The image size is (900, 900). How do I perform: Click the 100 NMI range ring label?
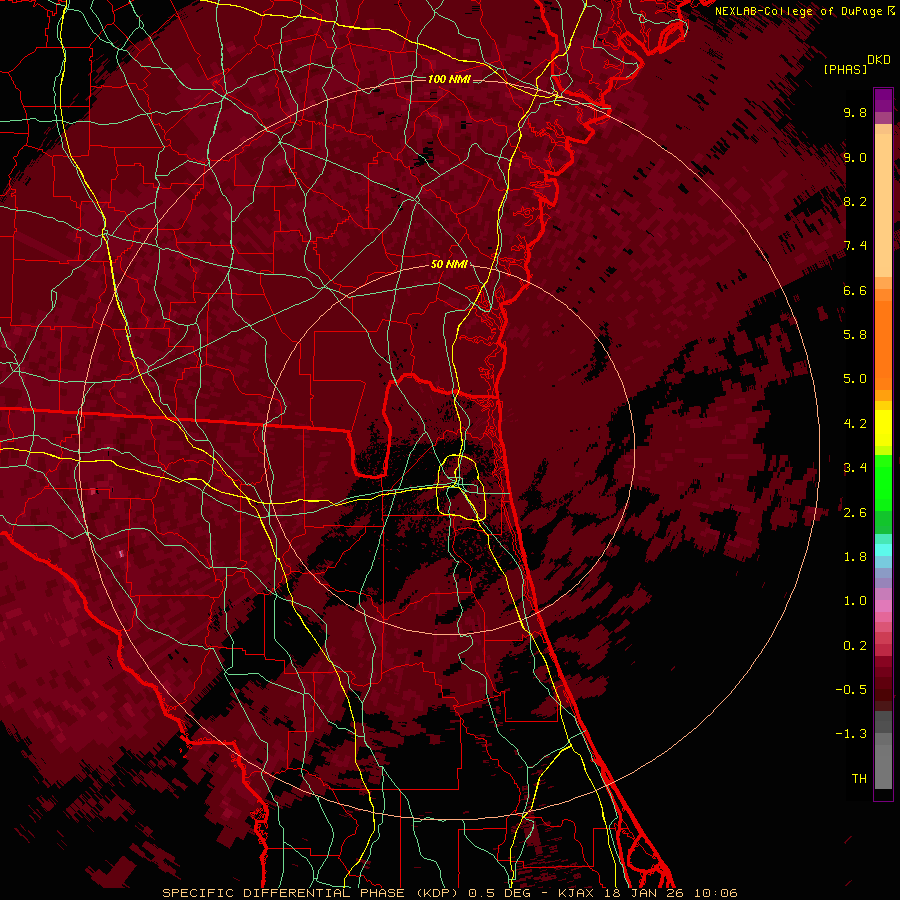449,79
